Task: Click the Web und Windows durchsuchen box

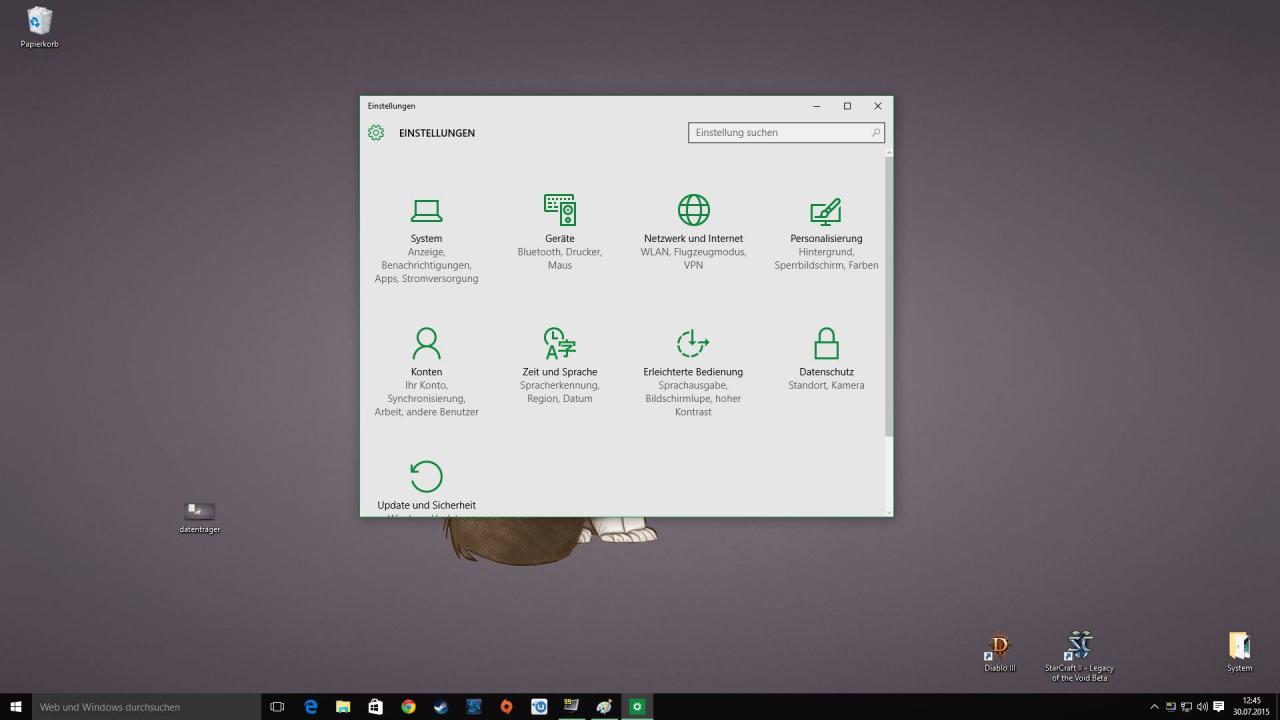Action: click(147, 707)
